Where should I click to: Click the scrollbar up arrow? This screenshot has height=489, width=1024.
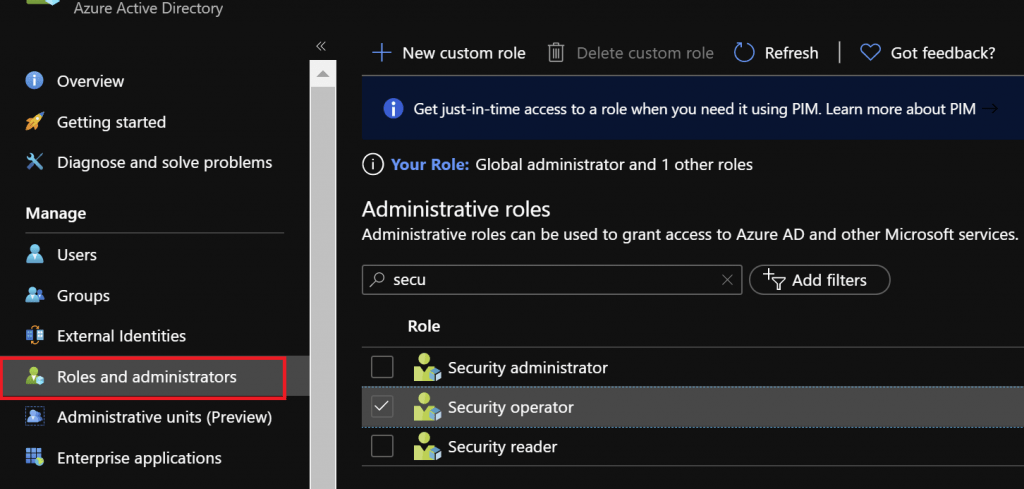[x=323, y=74]
